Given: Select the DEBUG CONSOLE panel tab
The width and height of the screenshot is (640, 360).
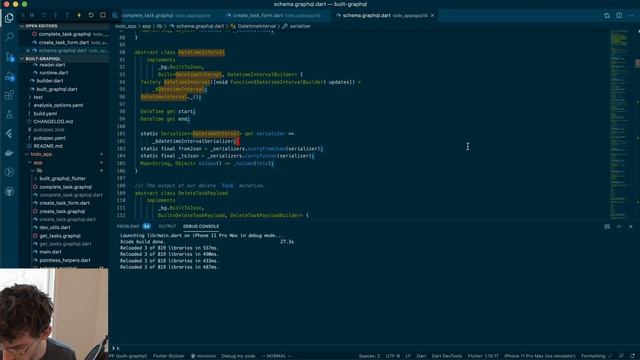Looking at the screenshot, I should pos(201,226).
